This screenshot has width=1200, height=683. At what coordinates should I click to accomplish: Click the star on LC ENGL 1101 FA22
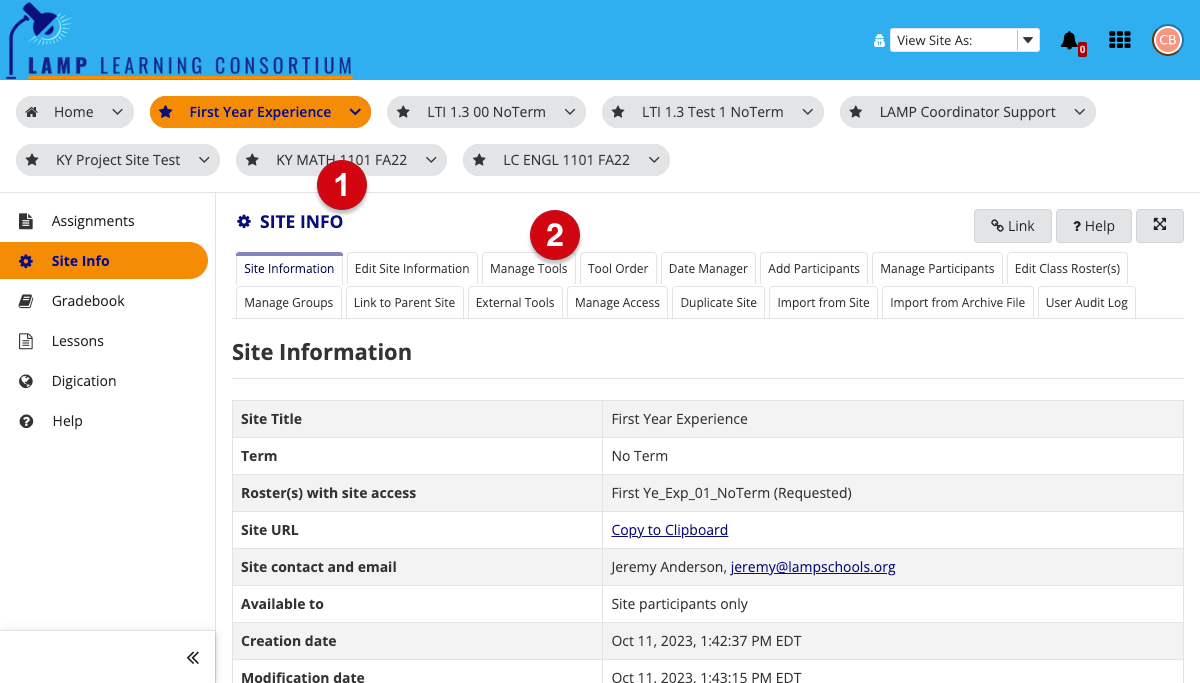pyautogui.click(x=479, y=160)
